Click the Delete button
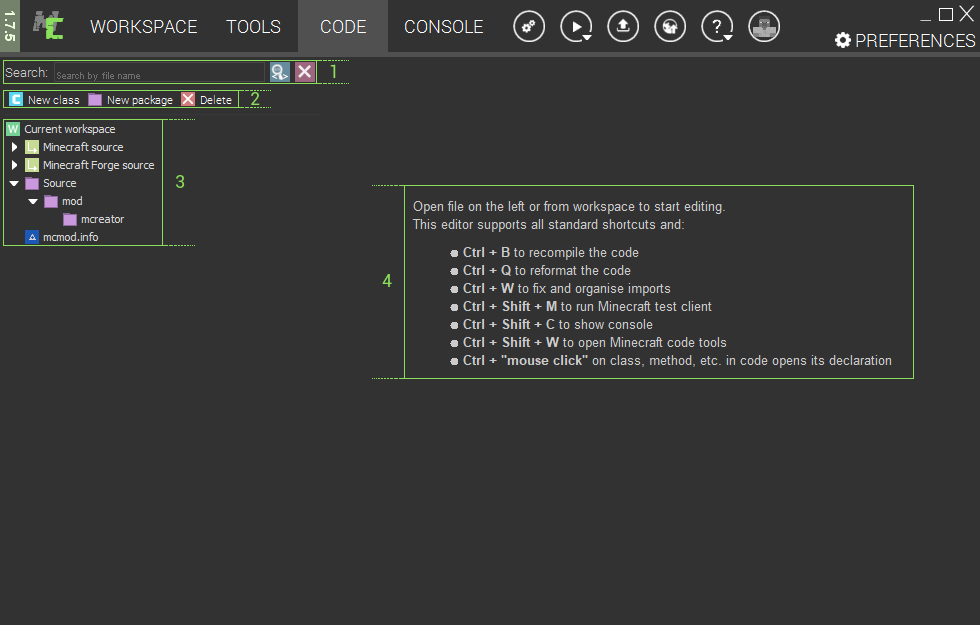The height and width of the screenshot is (625, 980). [207, 99]
